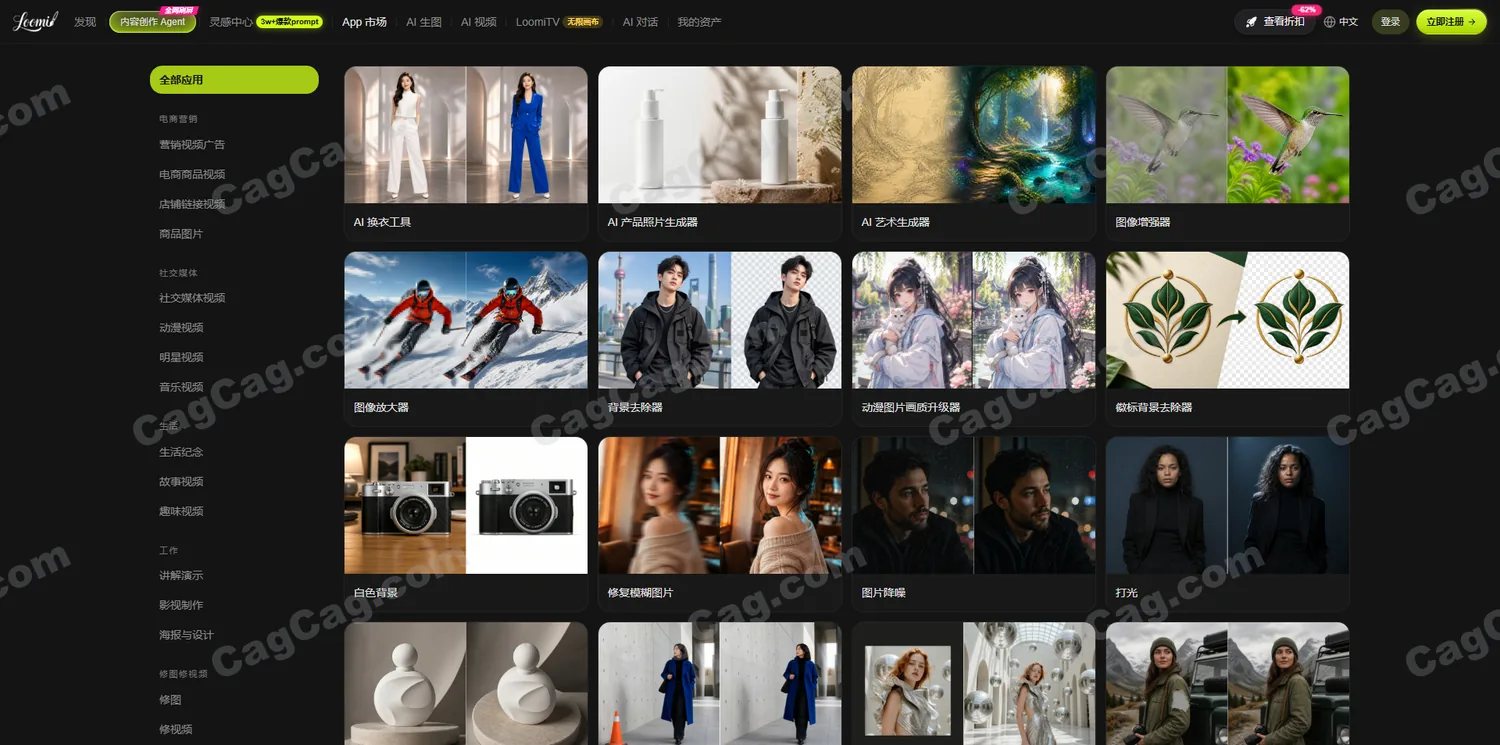Choose the 动漫视频 category
Screen dimensions: 1500x745
pos(181,328)
